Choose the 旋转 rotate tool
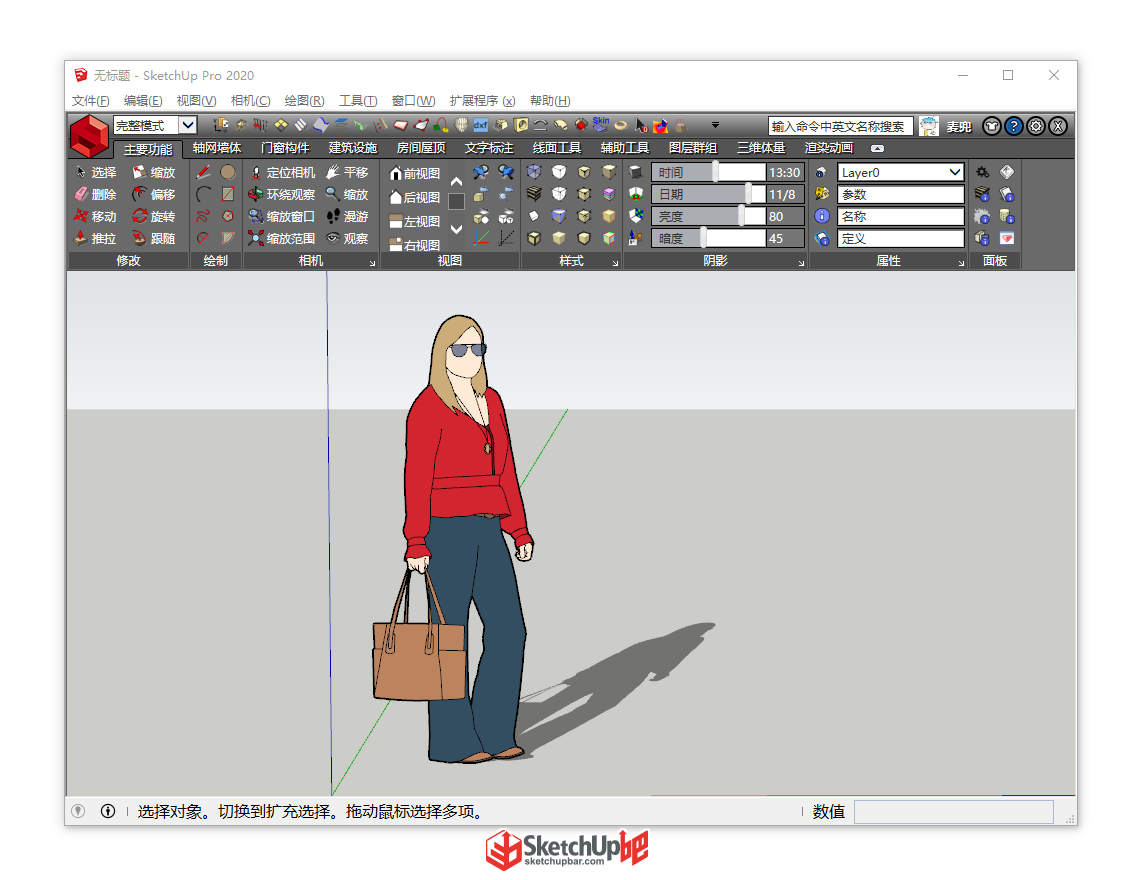The height and width of the screenshot is (880, 1135). pyautogui.click(x=154, y=216)
